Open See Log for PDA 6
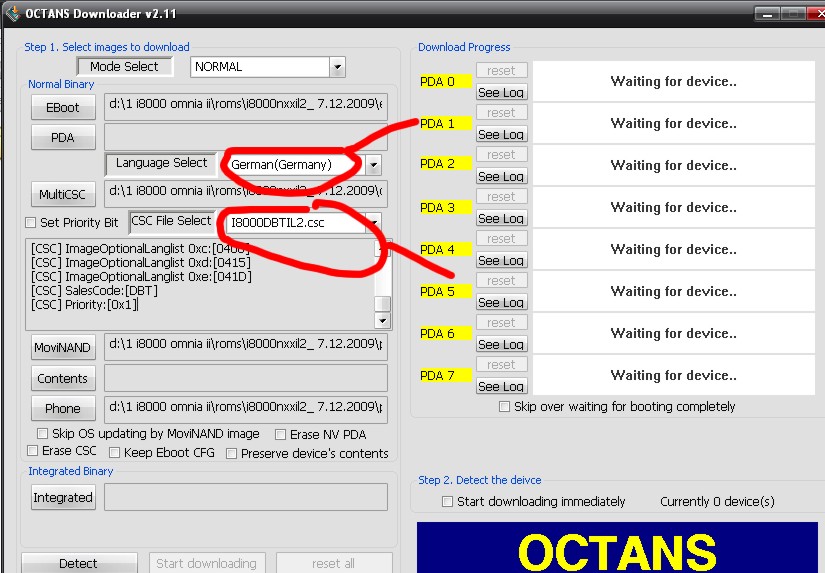The width and height of the screenshot is (825, 573). [x=501, y=345]
